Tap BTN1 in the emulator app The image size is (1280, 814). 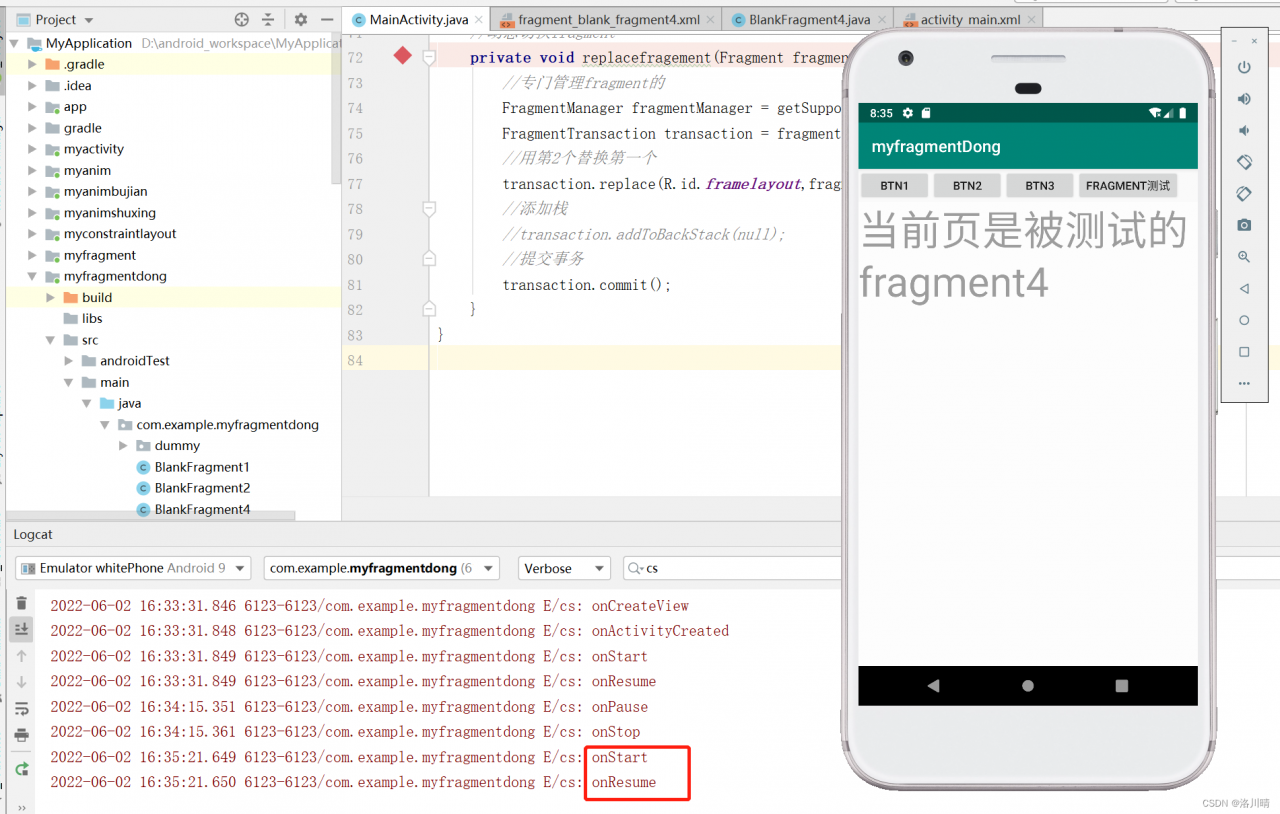(x=894, y=185)
